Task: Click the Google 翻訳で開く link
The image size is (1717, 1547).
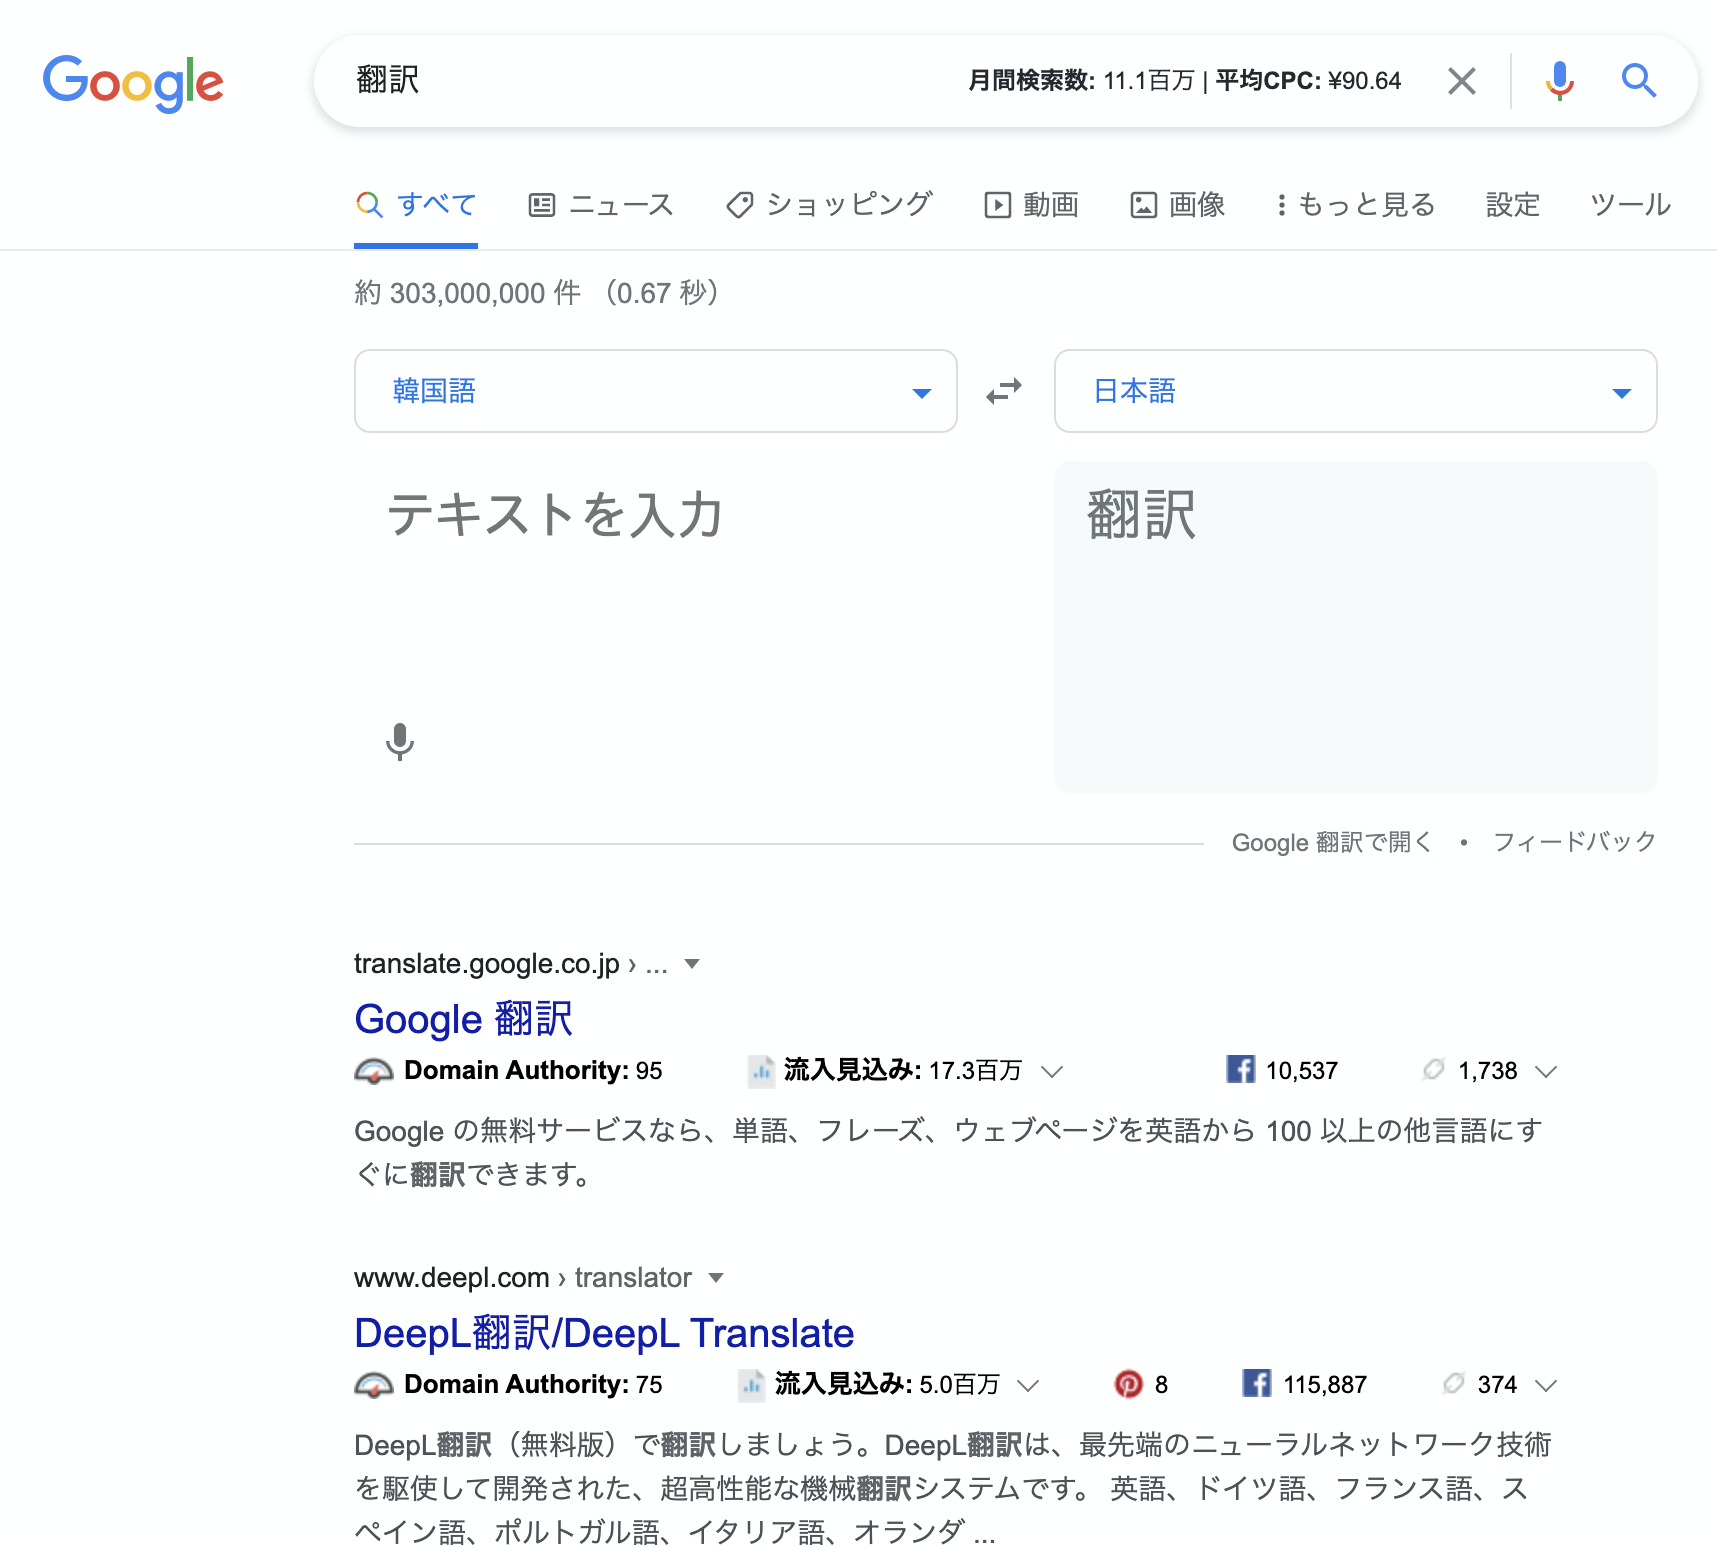Action: point(1332,842)
